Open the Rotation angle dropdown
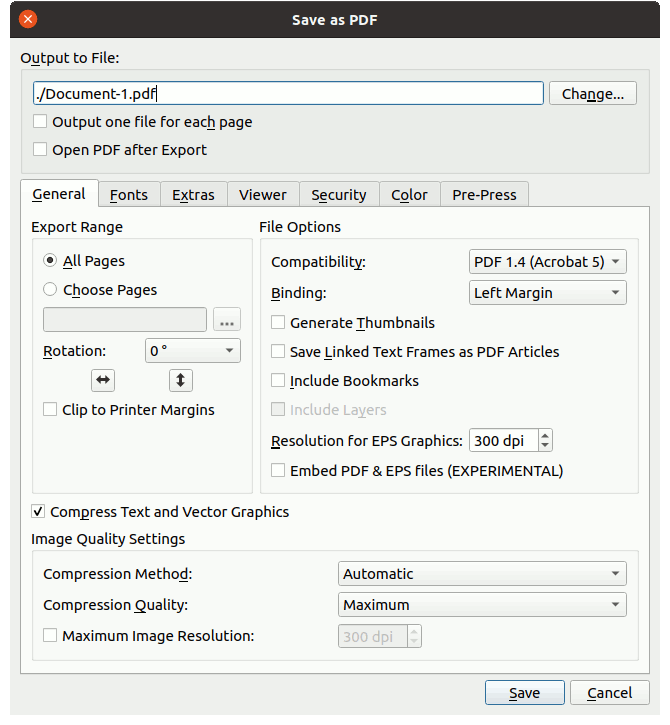The image size is (670, 725). [192, 351]
